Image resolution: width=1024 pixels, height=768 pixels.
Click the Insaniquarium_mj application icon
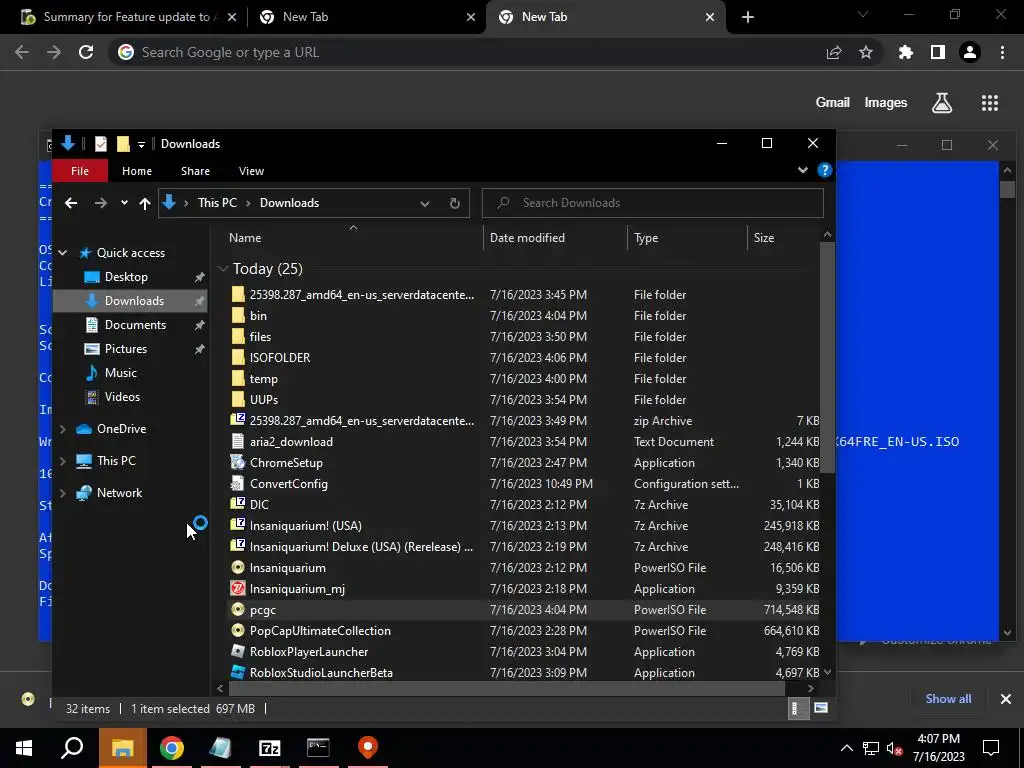pyautogui.click(x=238, y=588)
